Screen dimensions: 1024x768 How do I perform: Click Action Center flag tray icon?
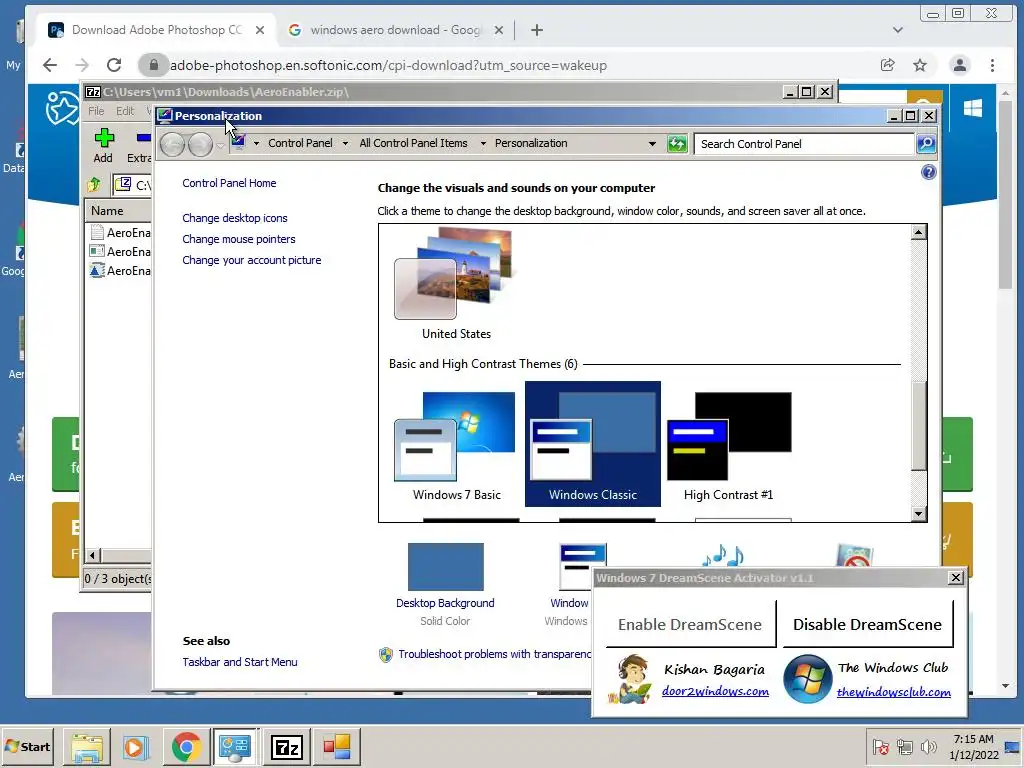click(x=880, y=746)
